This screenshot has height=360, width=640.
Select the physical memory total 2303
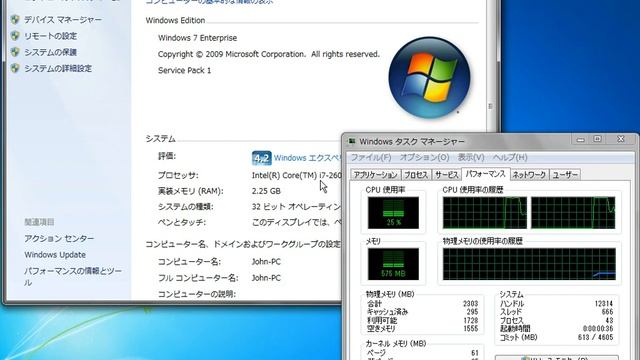[x=470, y=304]
